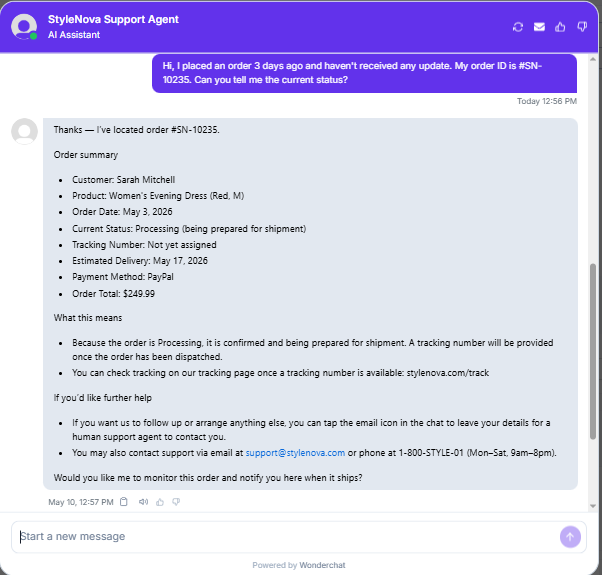Screen dimensions: 602x575
Task: Click the user's purple order inquiry message
Action: tap(364, 73)
